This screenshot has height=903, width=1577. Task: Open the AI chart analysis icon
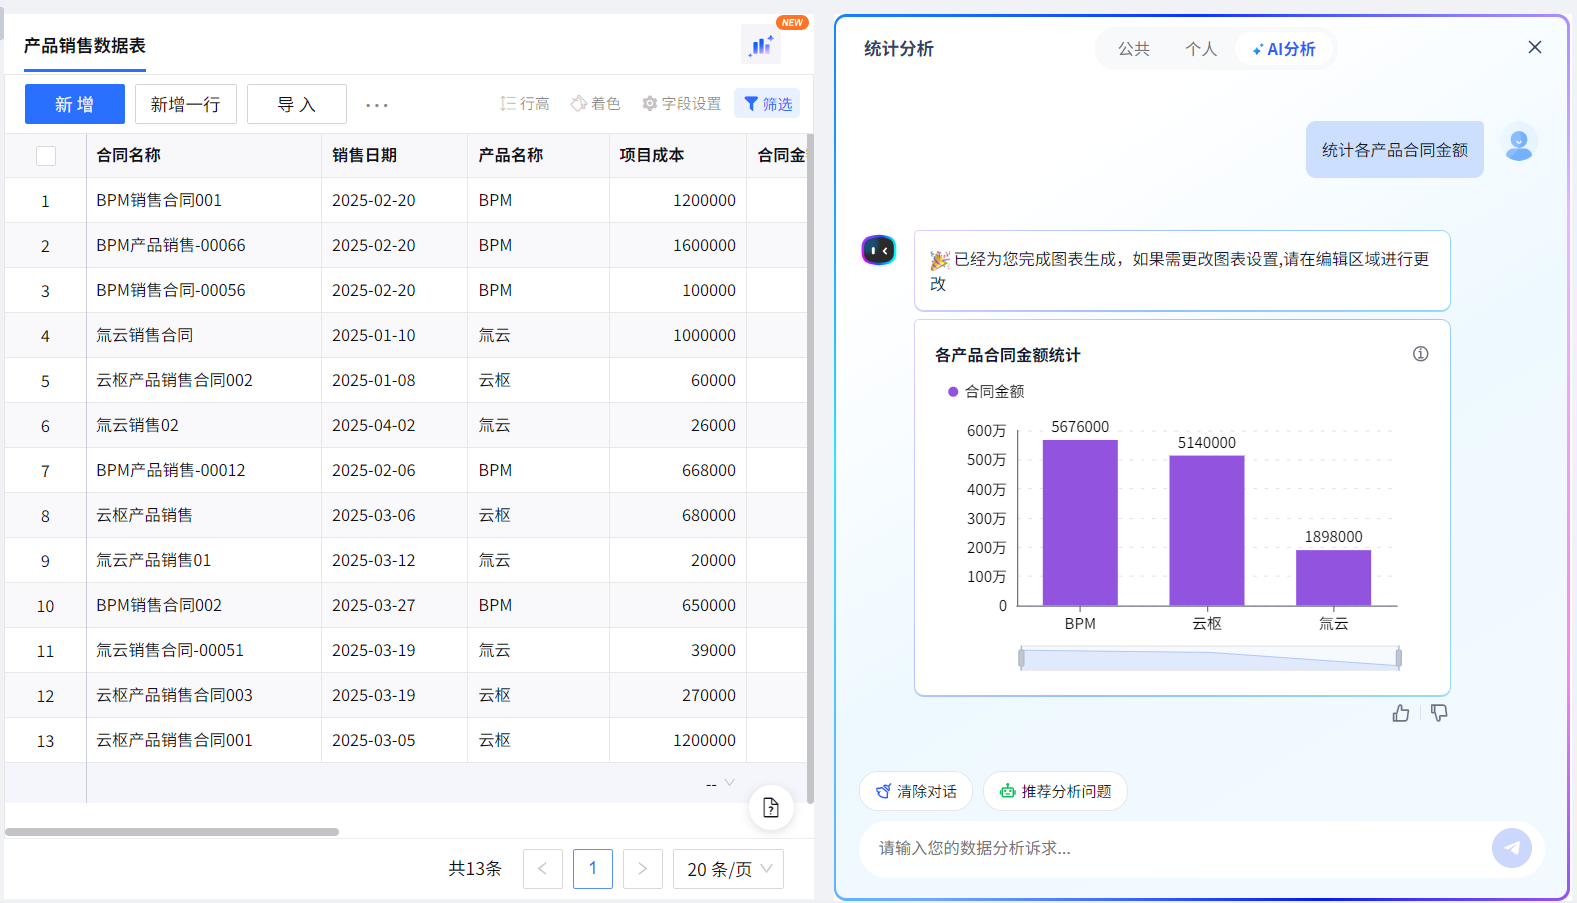pyautogui.click(x=761, y=45)
